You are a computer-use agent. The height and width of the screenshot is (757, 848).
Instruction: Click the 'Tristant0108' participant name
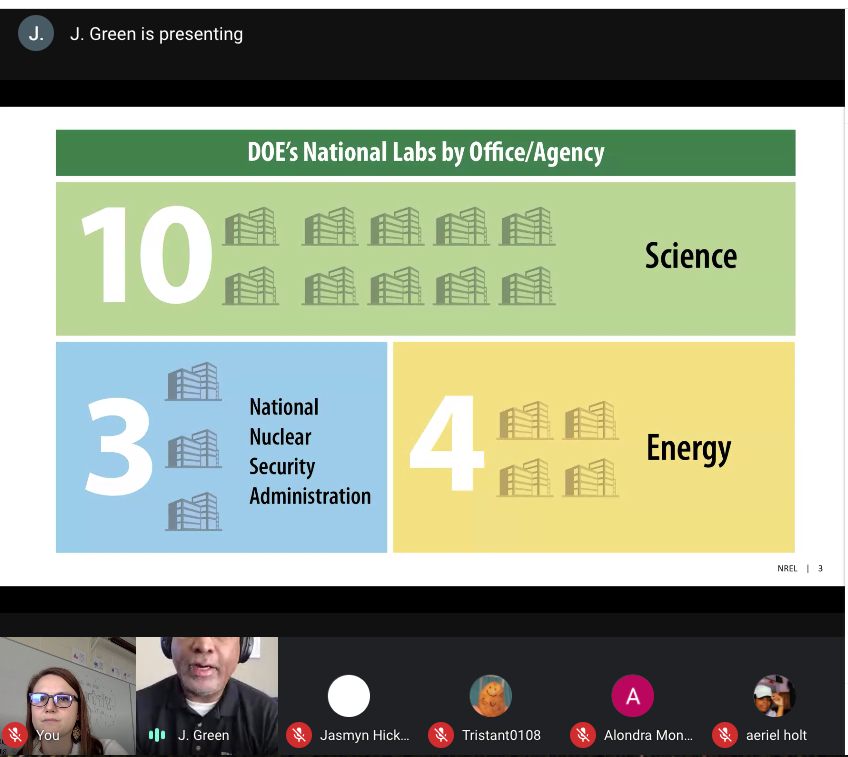pos(501,735)
